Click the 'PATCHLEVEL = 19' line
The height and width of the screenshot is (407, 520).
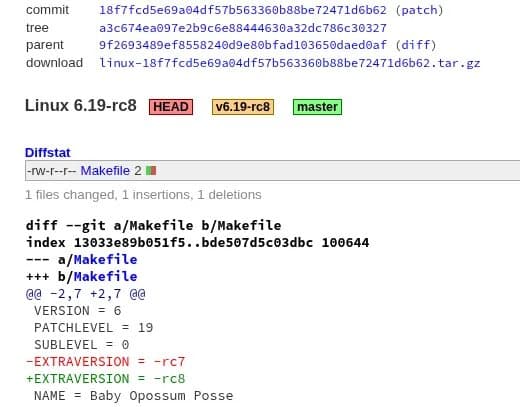pyautogui.click(x=93, y=328)
